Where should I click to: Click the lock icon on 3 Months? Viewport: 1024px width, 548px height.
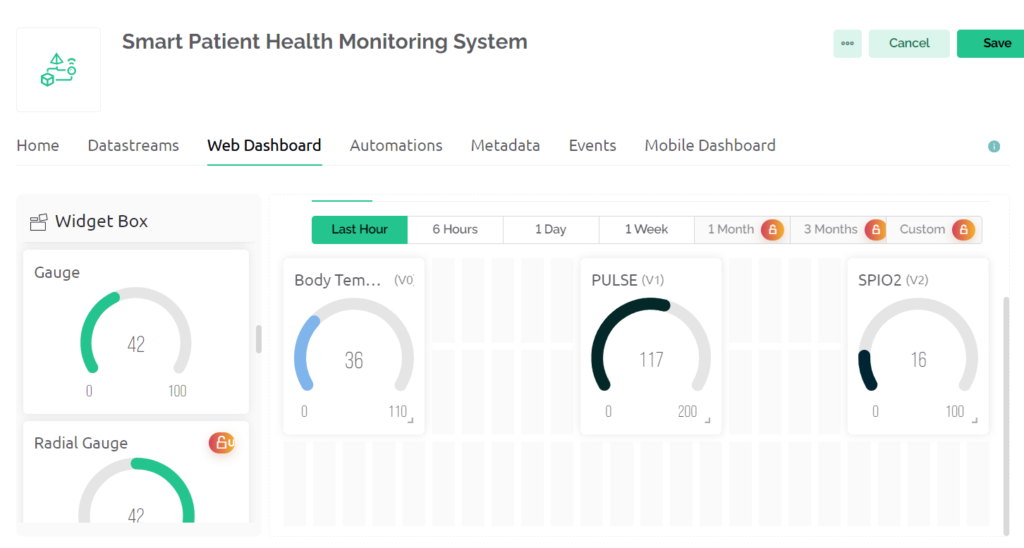coord(874,230)
